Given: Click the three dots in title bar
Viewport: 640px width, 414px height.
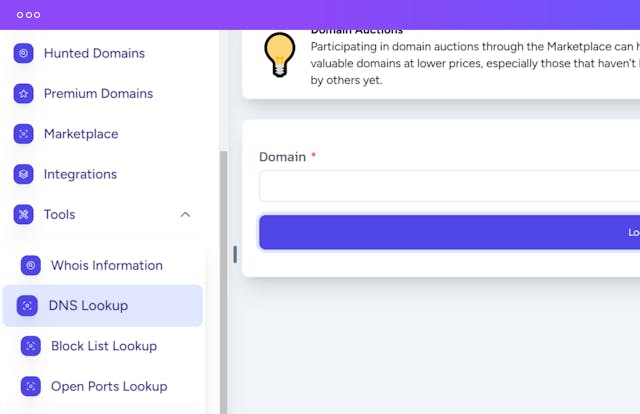Looking at the screenshot, I should (28, 15).
